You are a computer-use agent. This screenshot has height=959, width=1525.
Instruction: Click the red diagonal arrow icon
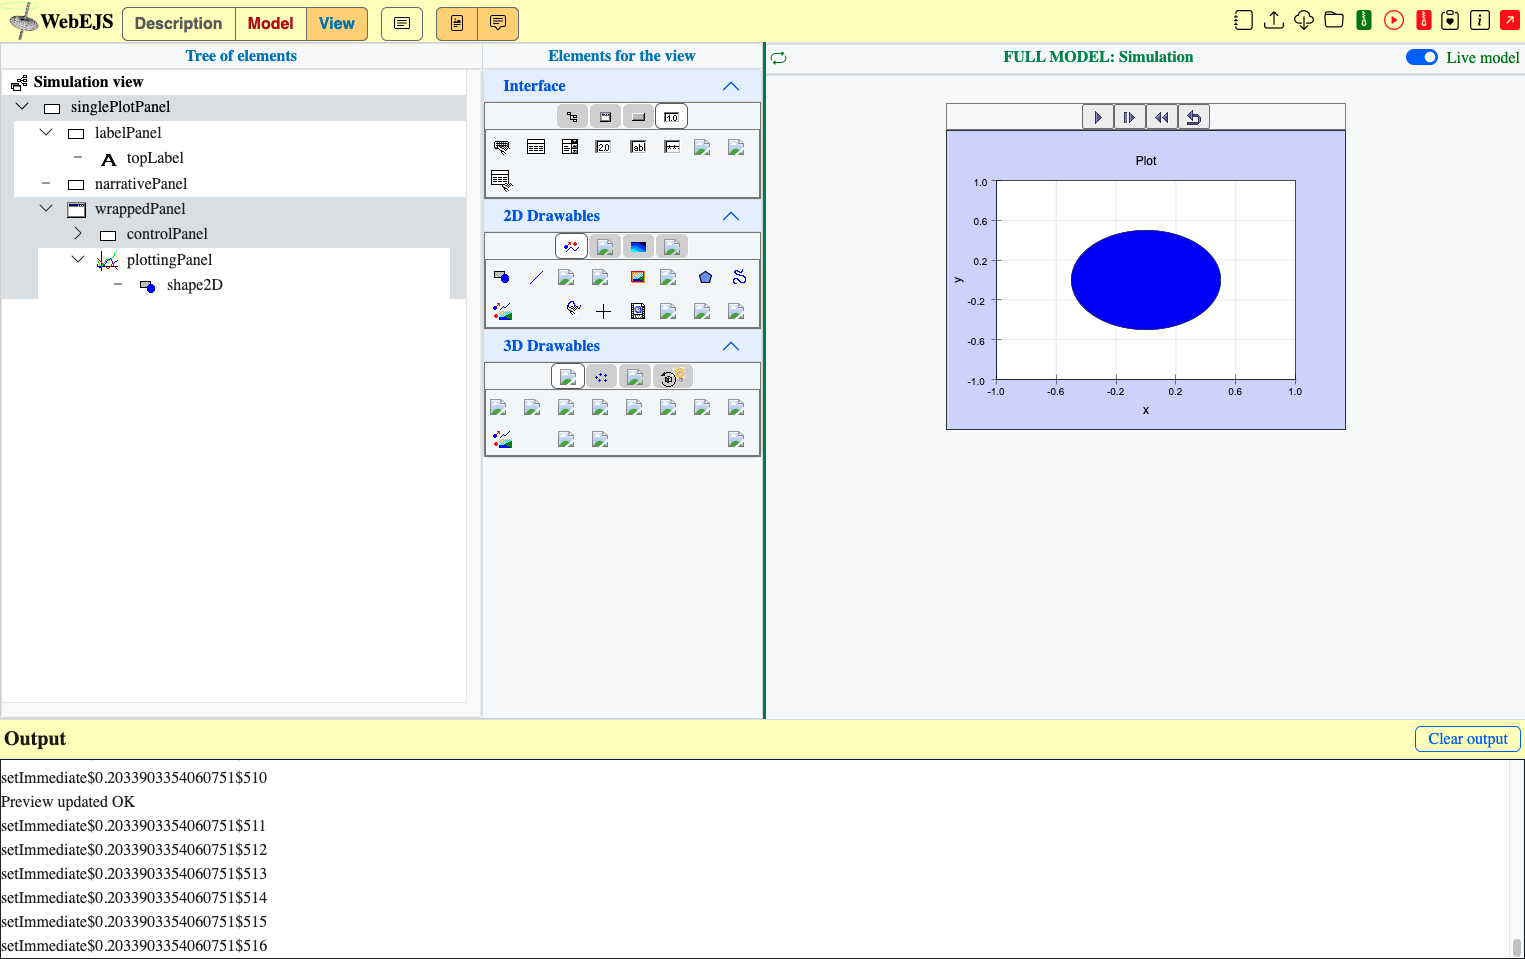pos(1510,20)
